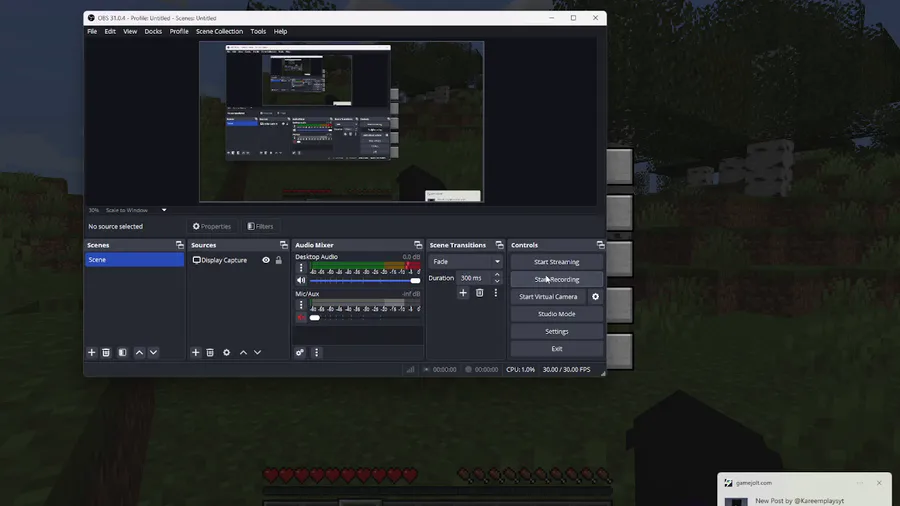
Task: Click the Properties button
Action: pos(212,227)
